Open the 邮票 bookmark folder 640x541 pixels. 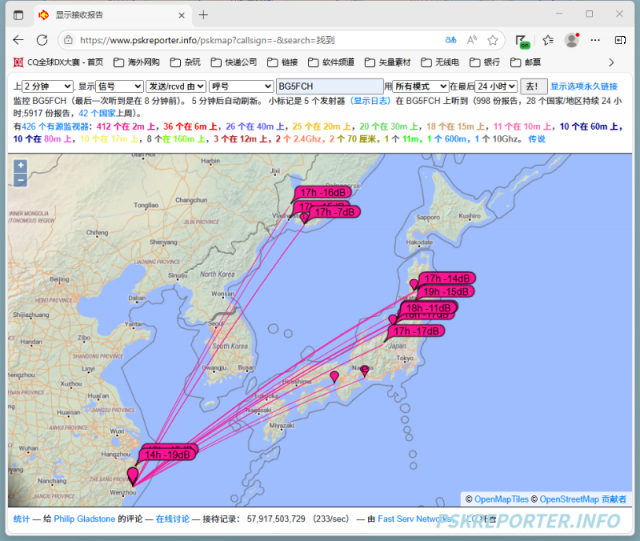[x=526, y=62]
